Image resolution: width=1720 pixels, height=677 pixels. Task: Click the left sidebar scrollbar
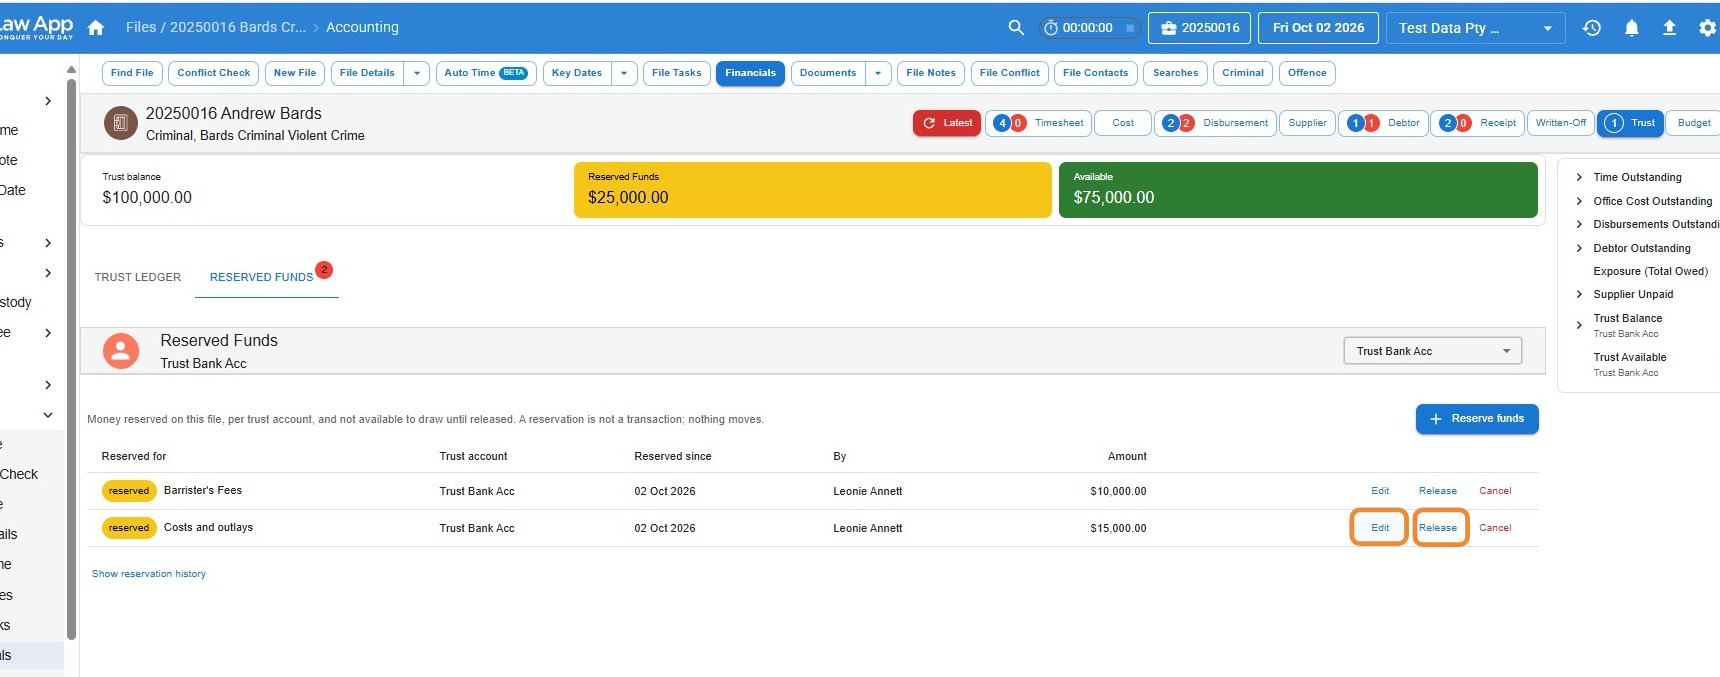pos(71,360)
